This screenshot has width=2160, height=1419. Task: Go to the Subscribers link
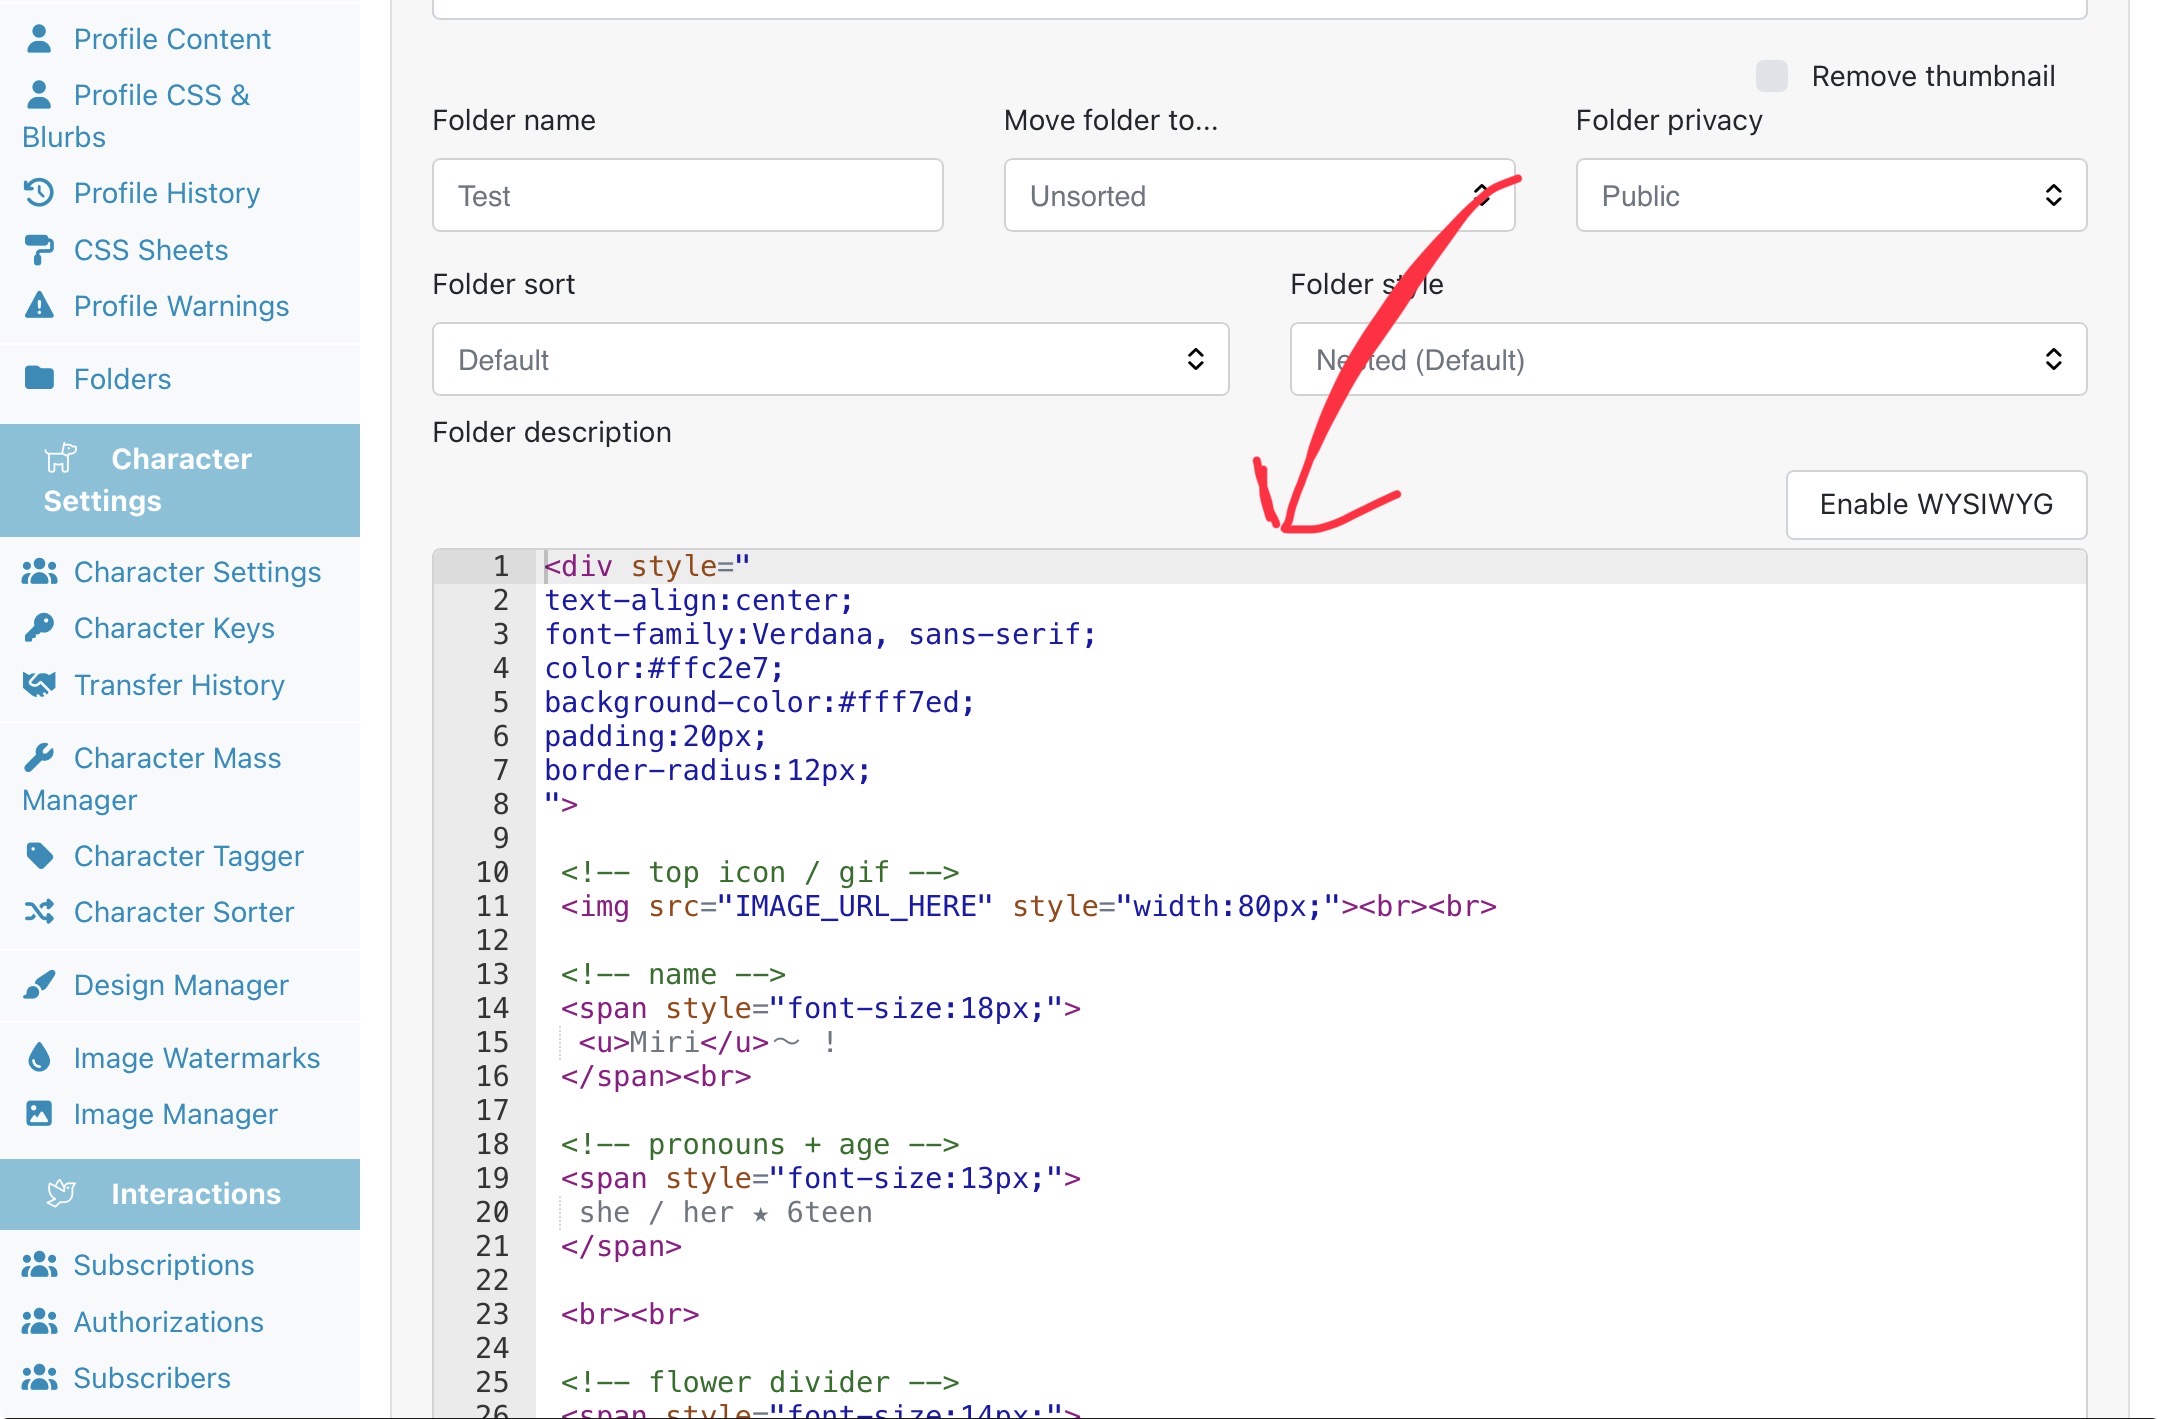[x=152, y=1378]
